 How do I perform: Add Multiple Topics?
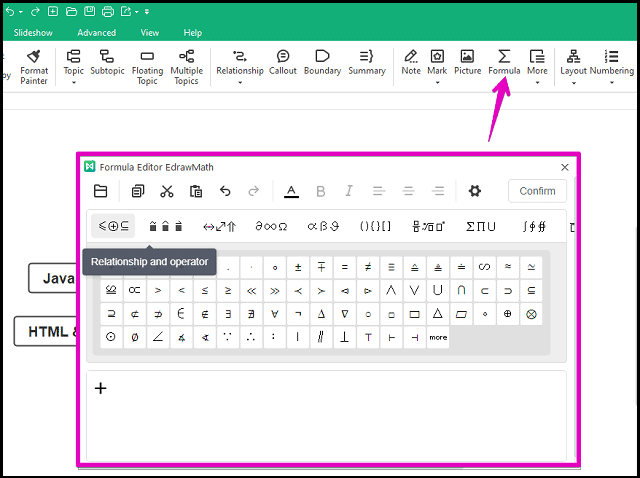click(x=187, y=67)
